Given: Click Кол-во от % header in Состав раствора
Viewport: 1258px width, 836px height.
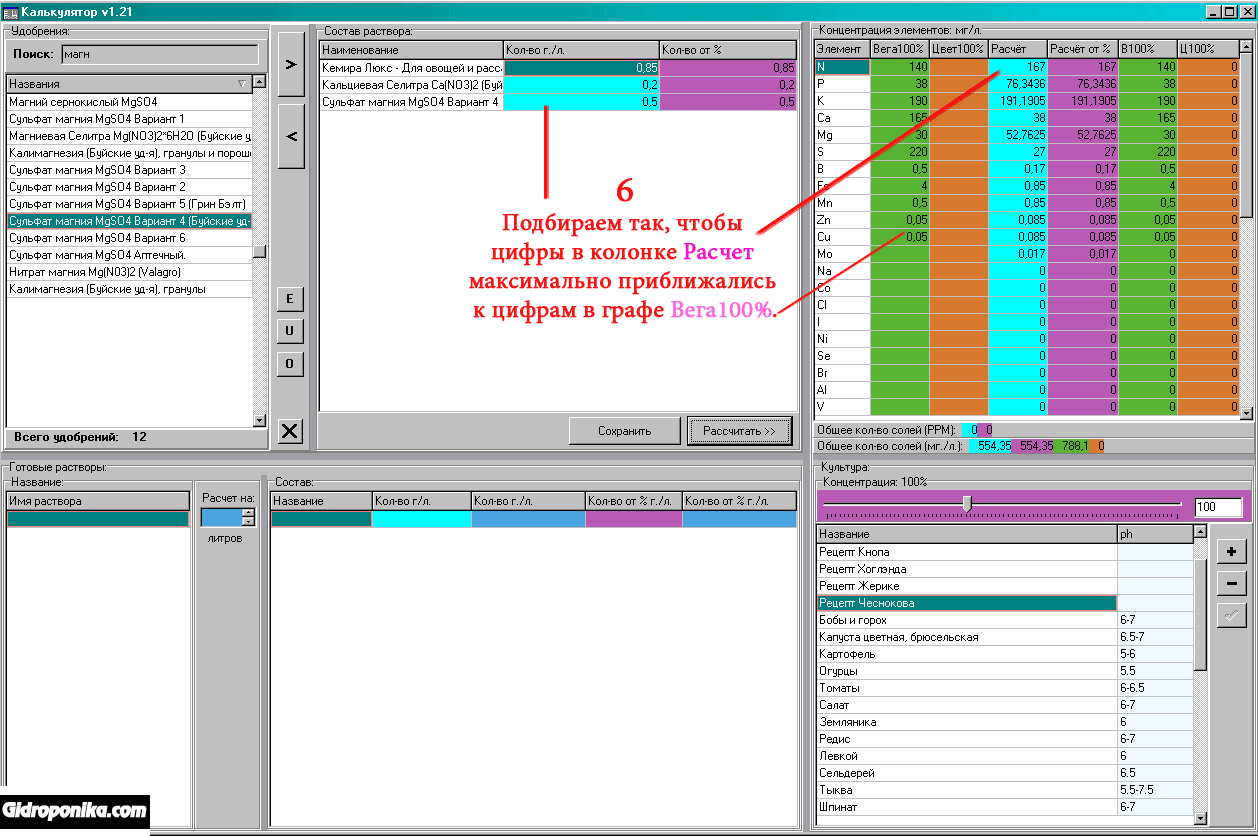Looking at the screenshot, I should tap(728, 50).
